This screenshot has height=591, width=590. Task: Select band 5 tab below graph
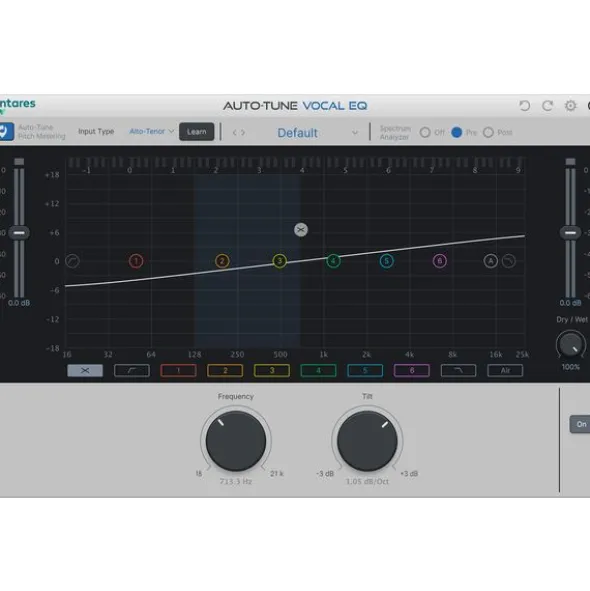tap(365, 371)
